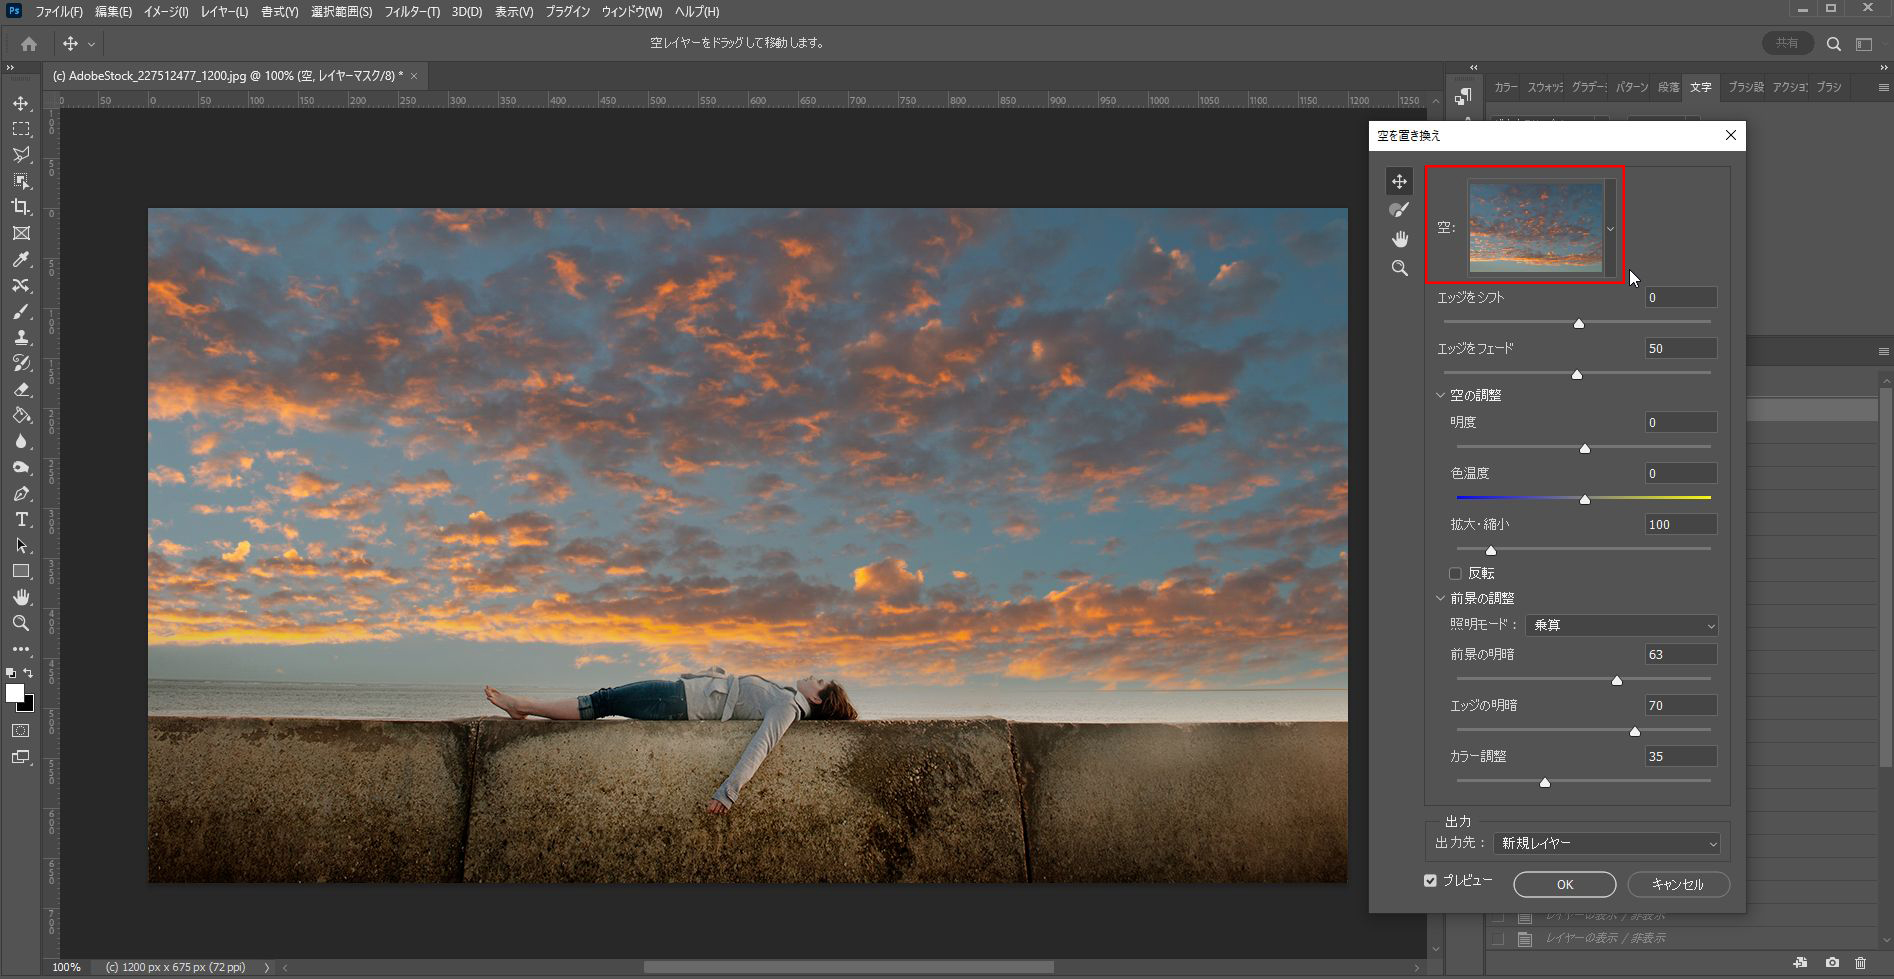Screen dimensions: 1894x979
Task: Switch to the パターン panel tab
Action: (x=1632, y=88)
